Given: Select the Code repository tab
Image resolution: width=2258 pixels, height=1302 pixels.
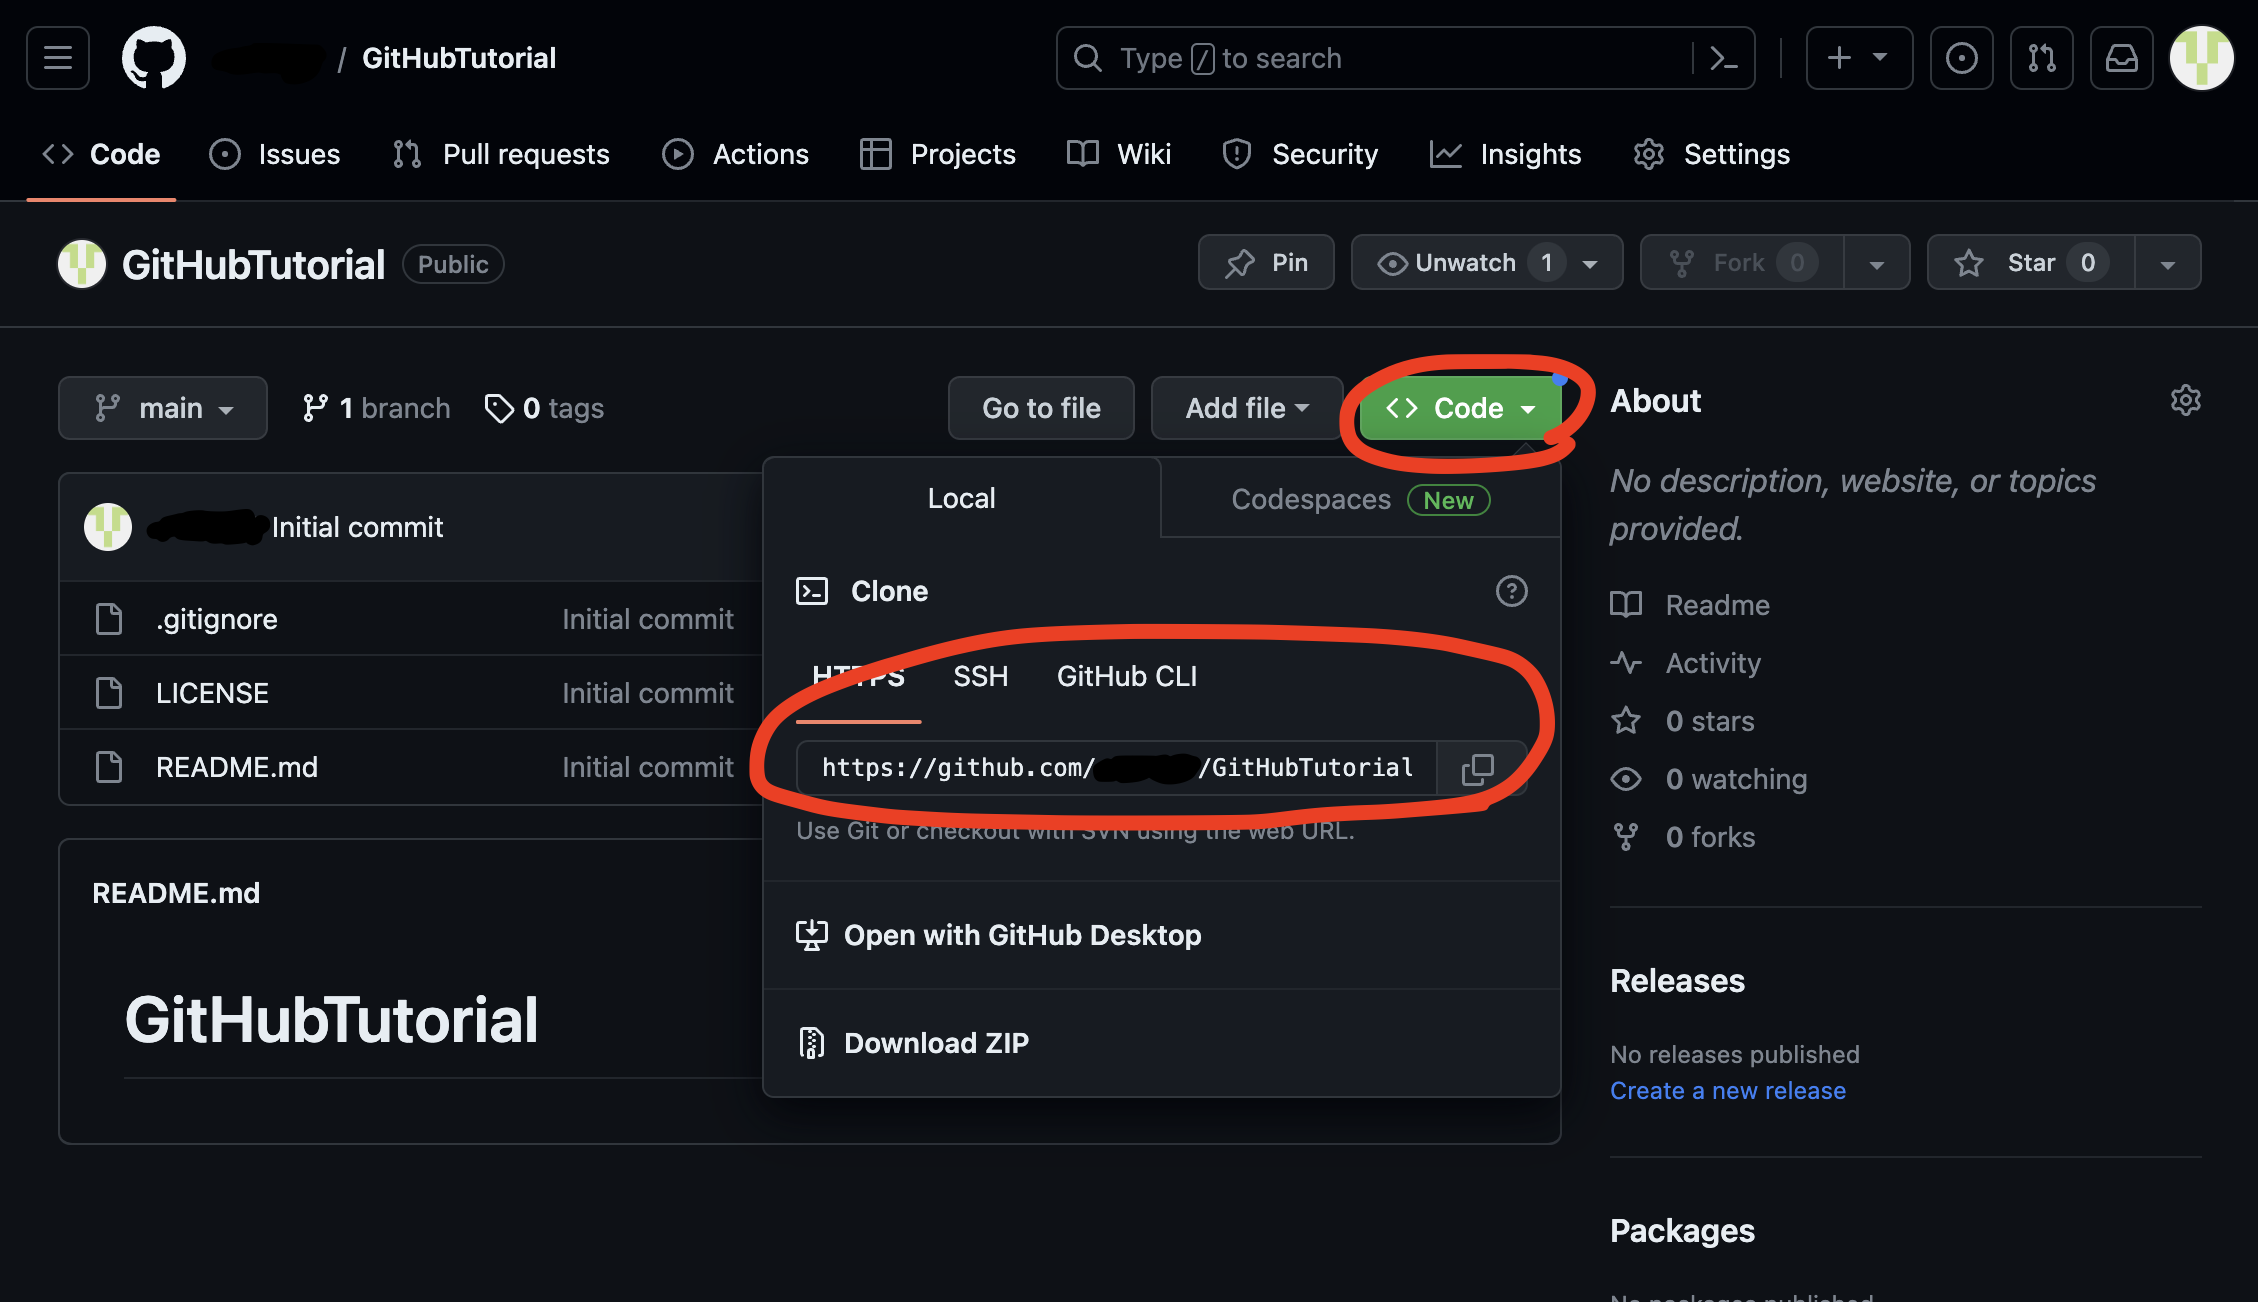Looking at the screenshot, I should coord(101,154).
